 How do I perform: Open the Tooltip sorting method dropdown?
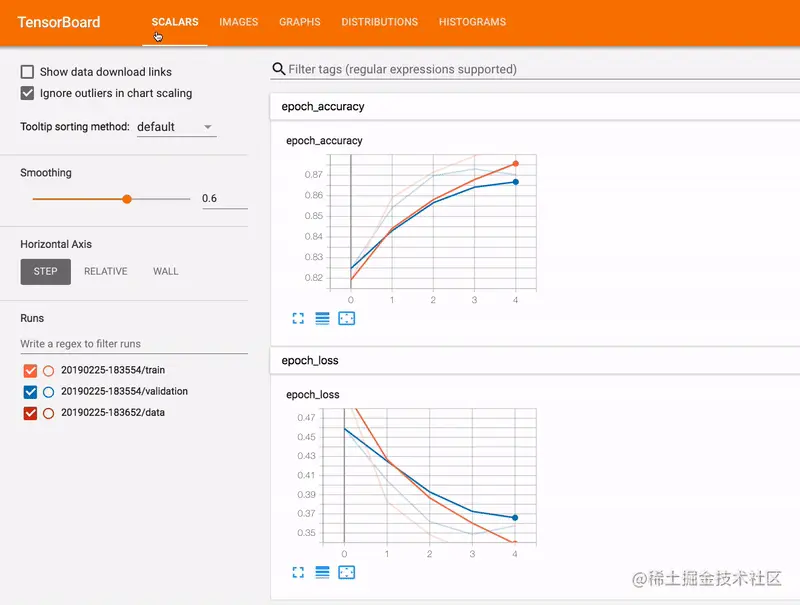(x=176, y=127)
